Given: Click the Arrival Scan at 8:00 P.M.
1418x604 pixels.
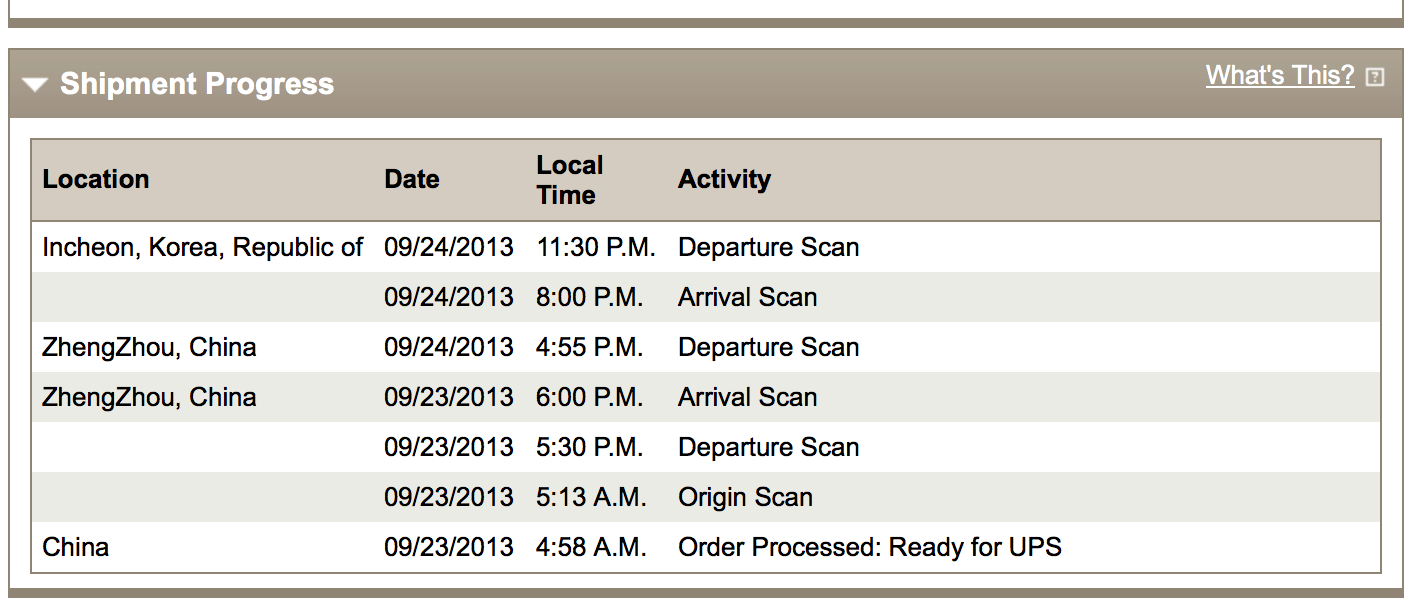Looking at the screenshot, I should [747, 297].
